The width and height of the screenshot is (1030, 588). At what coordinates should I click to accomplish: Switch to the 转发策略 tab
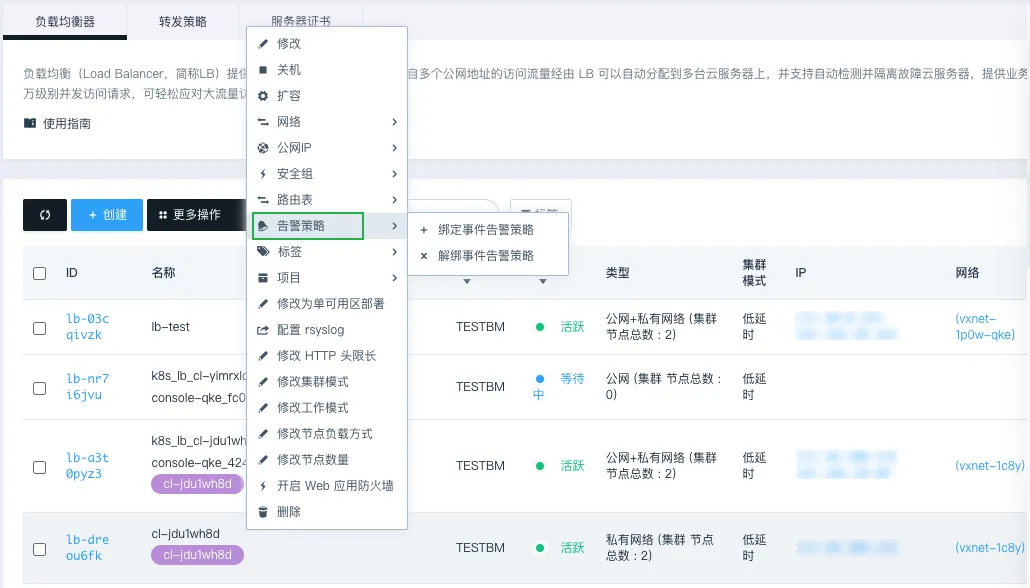pyautogui.click(x=182, y=20)
